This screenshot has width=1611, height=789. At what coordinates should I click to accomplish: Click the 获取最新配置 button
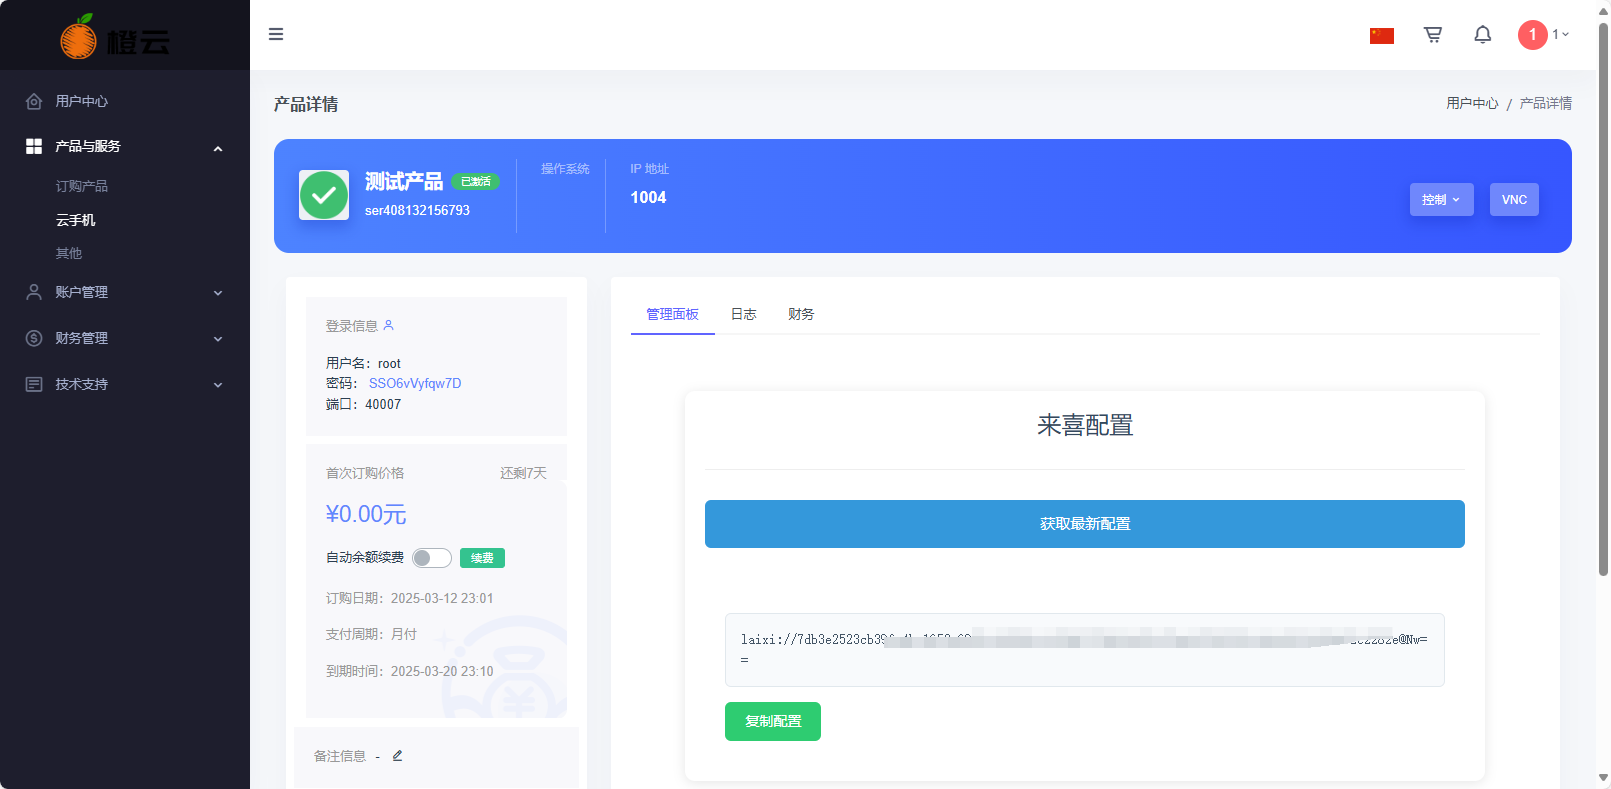[1084, 524]
